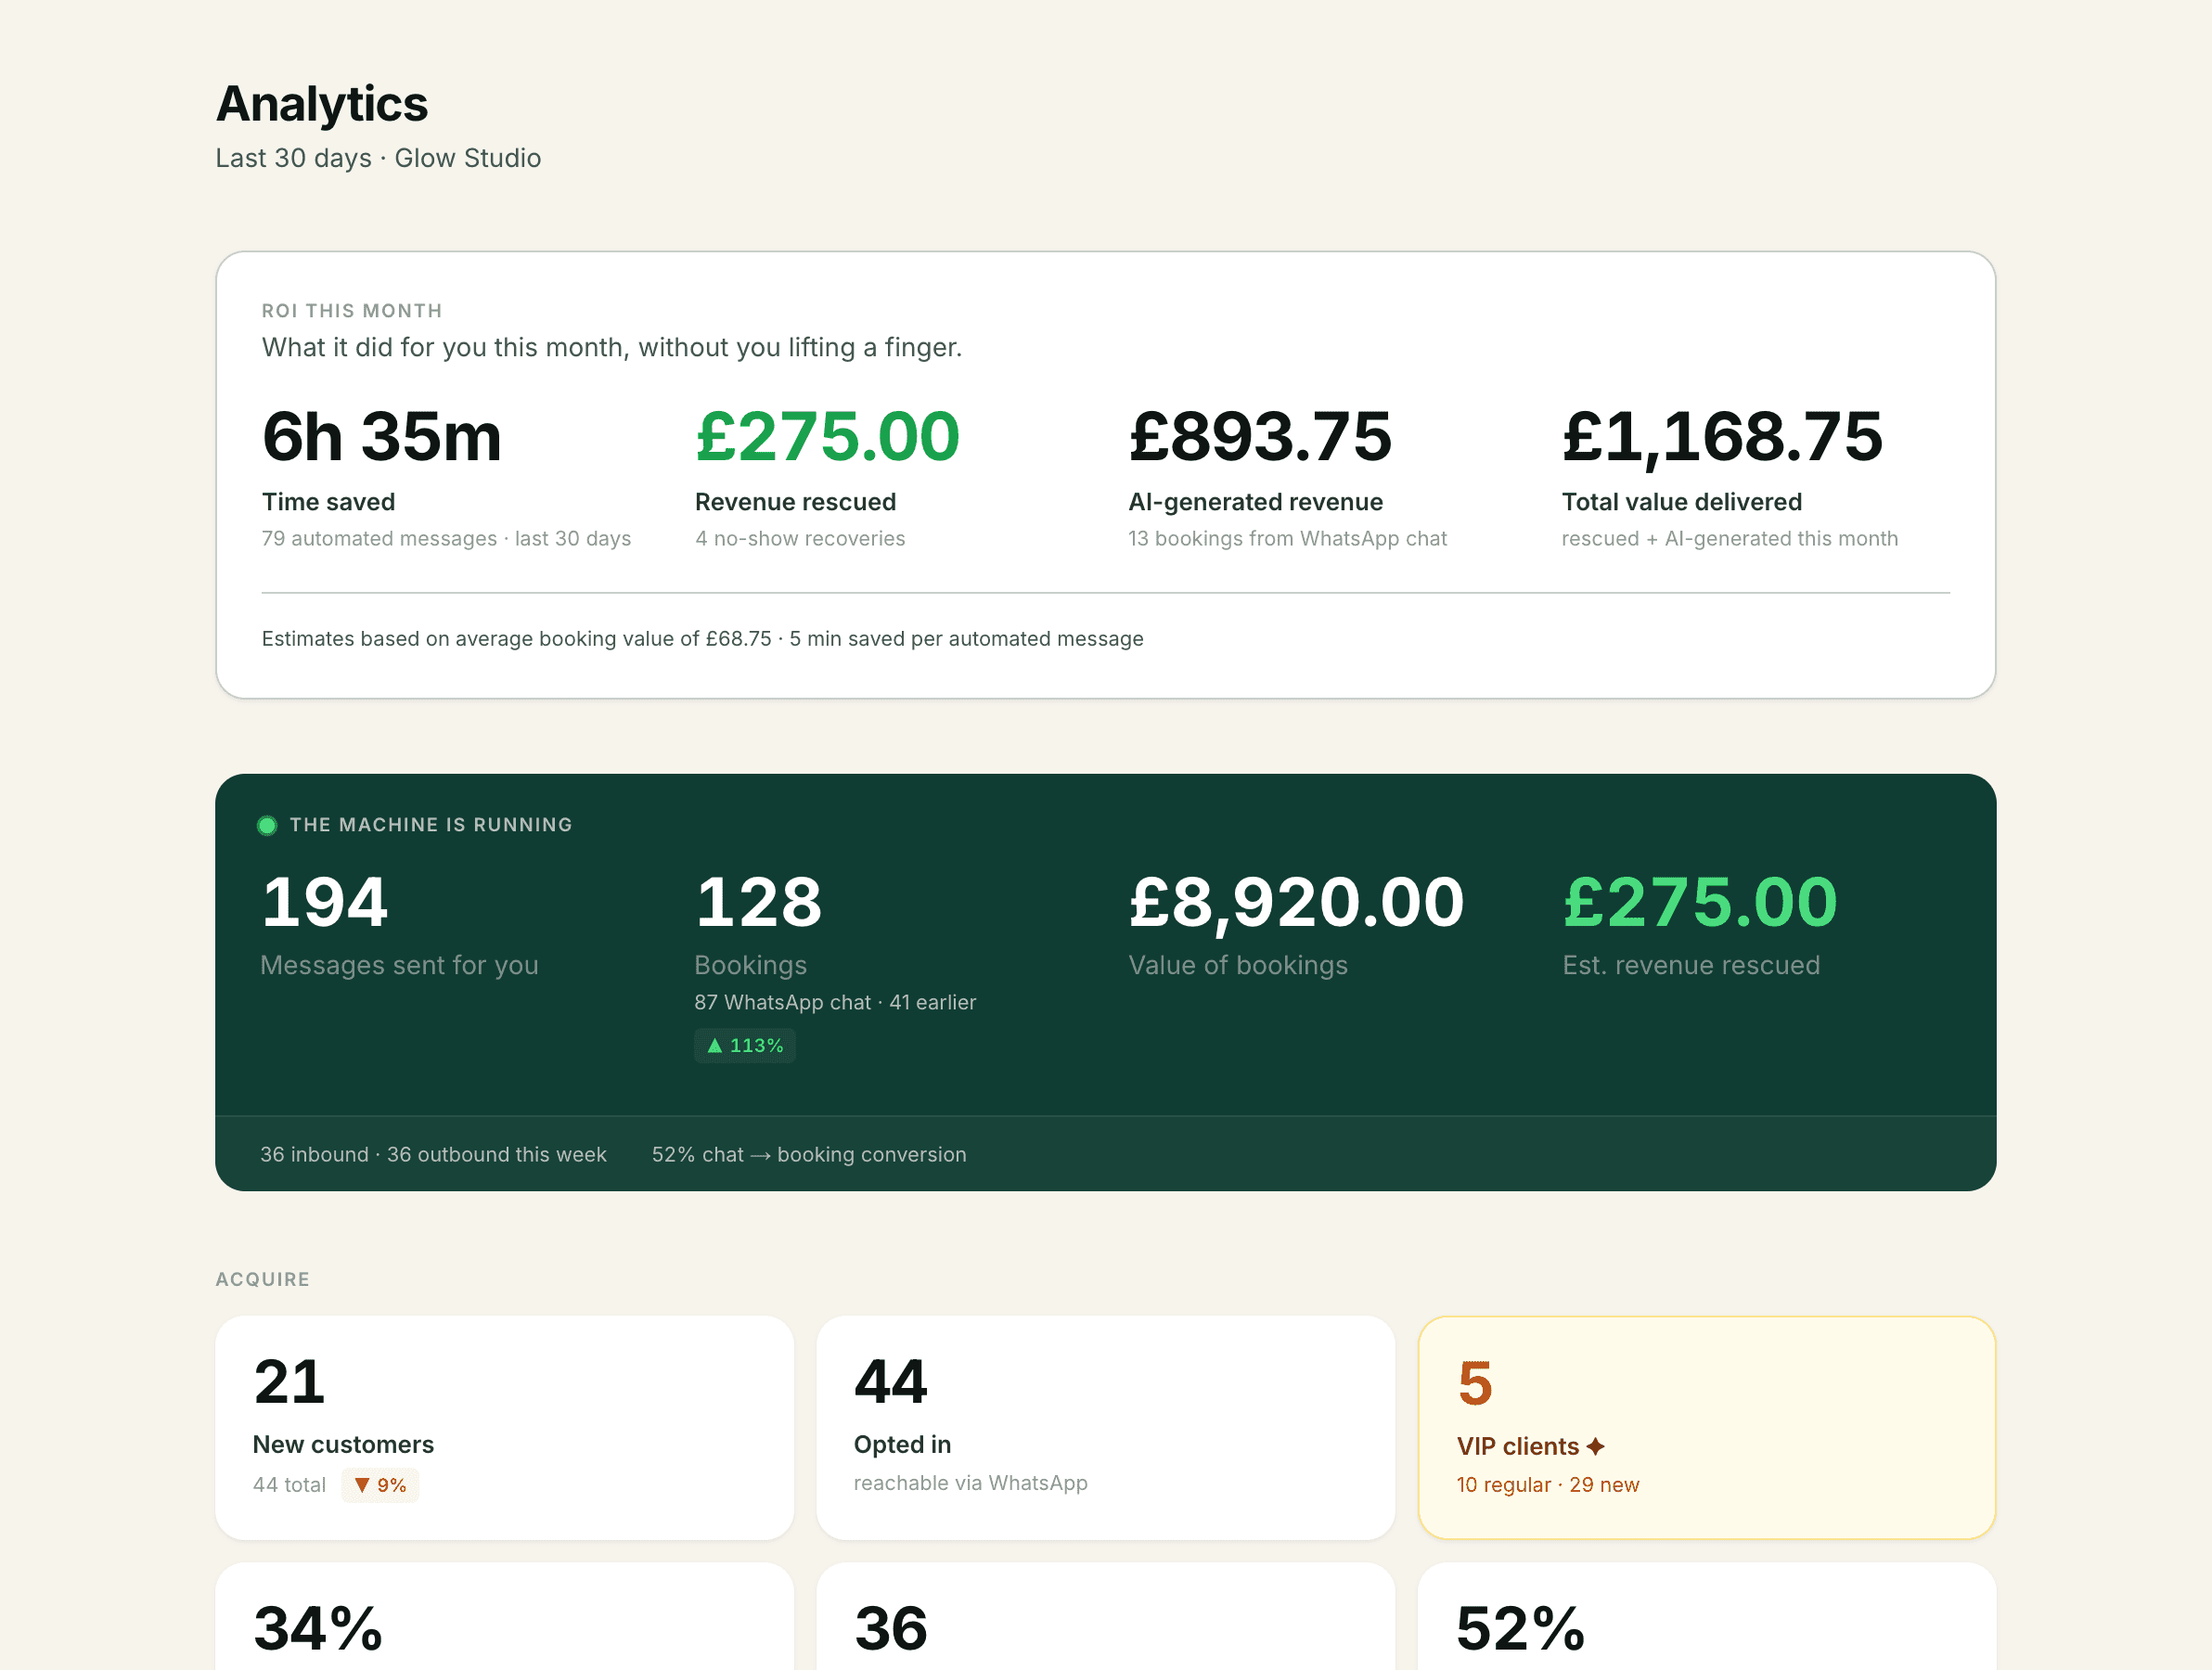Image resolution: width=2212 pixels, height=1670 pixels.
Task: Open the 44 Opted in card
Action: (x=1105, y=1427)
